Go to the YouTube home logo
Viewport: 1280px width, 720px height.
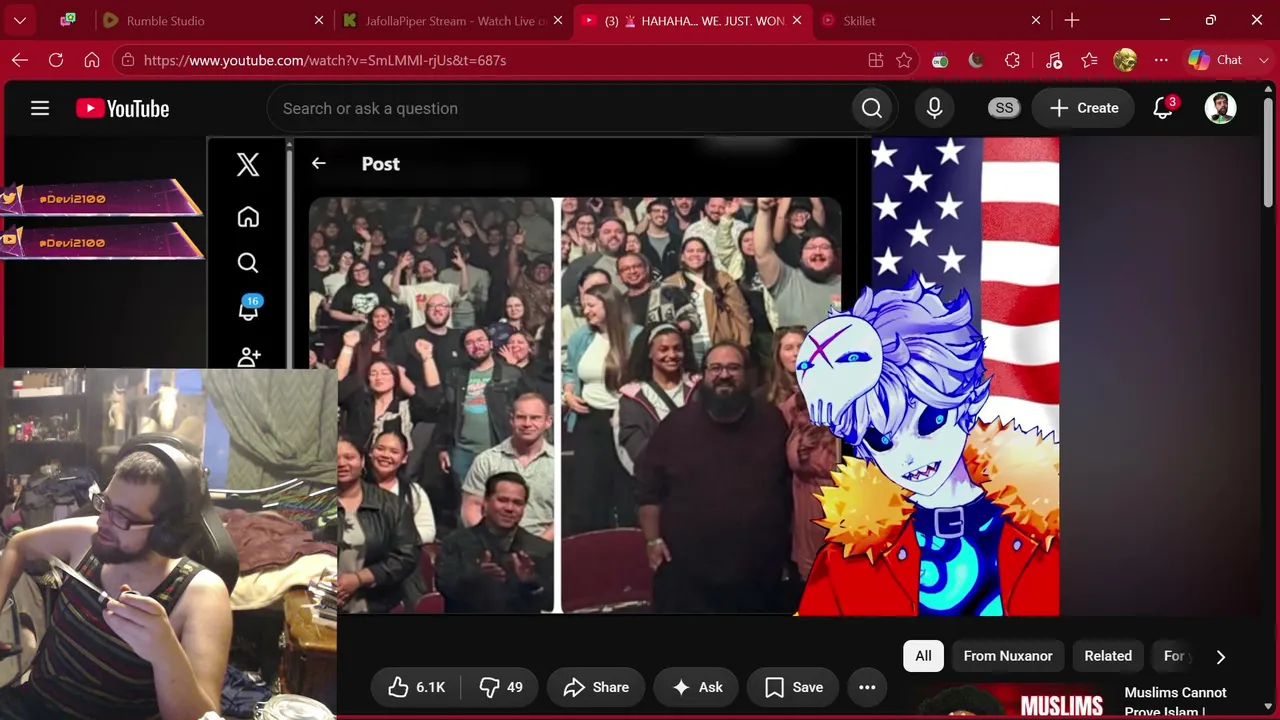pyautogui.click(x=123, y=108)
